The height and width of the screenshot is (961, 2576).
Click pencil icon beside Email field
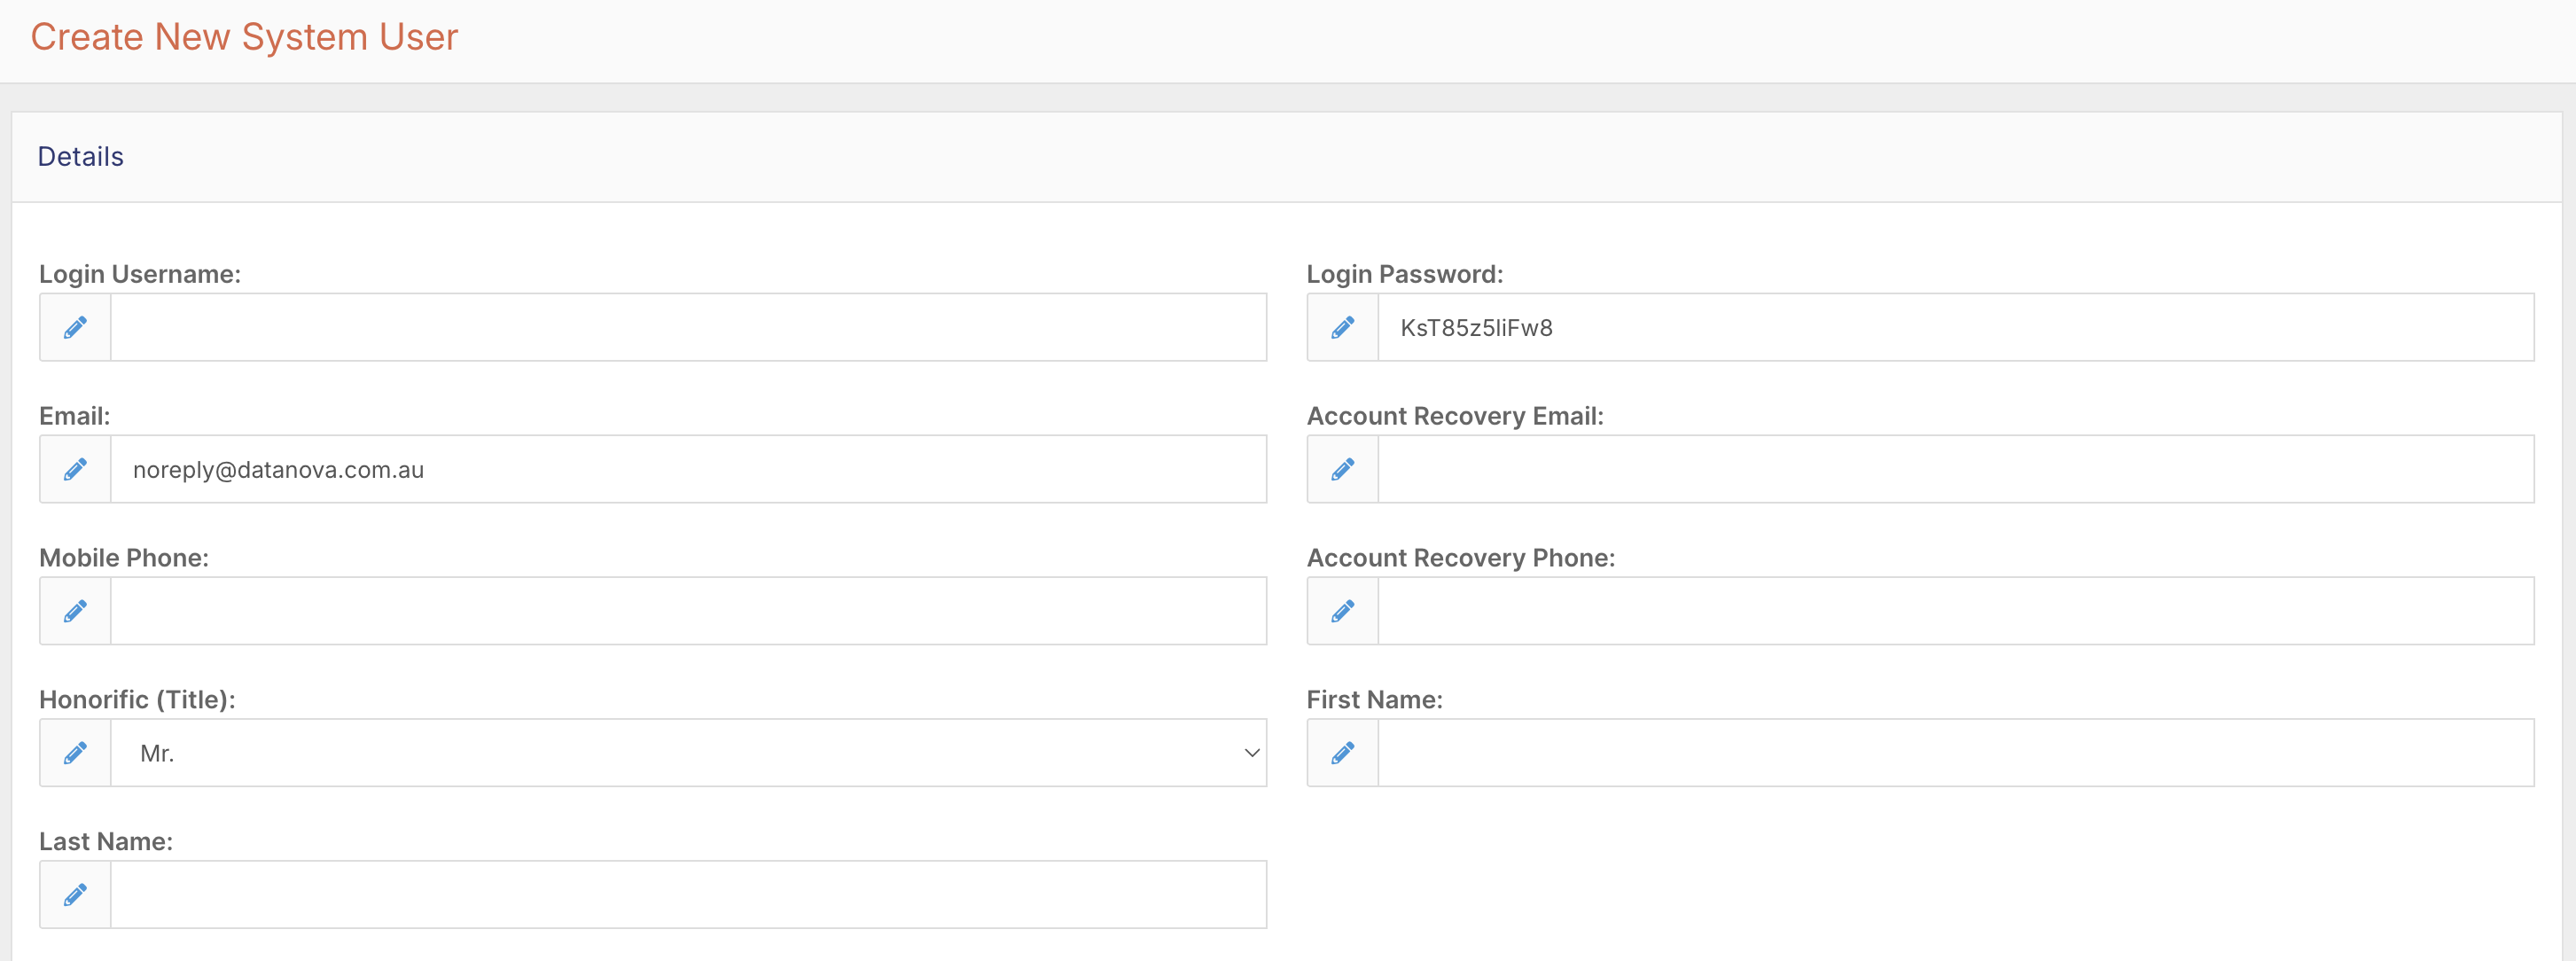[75, 469]
